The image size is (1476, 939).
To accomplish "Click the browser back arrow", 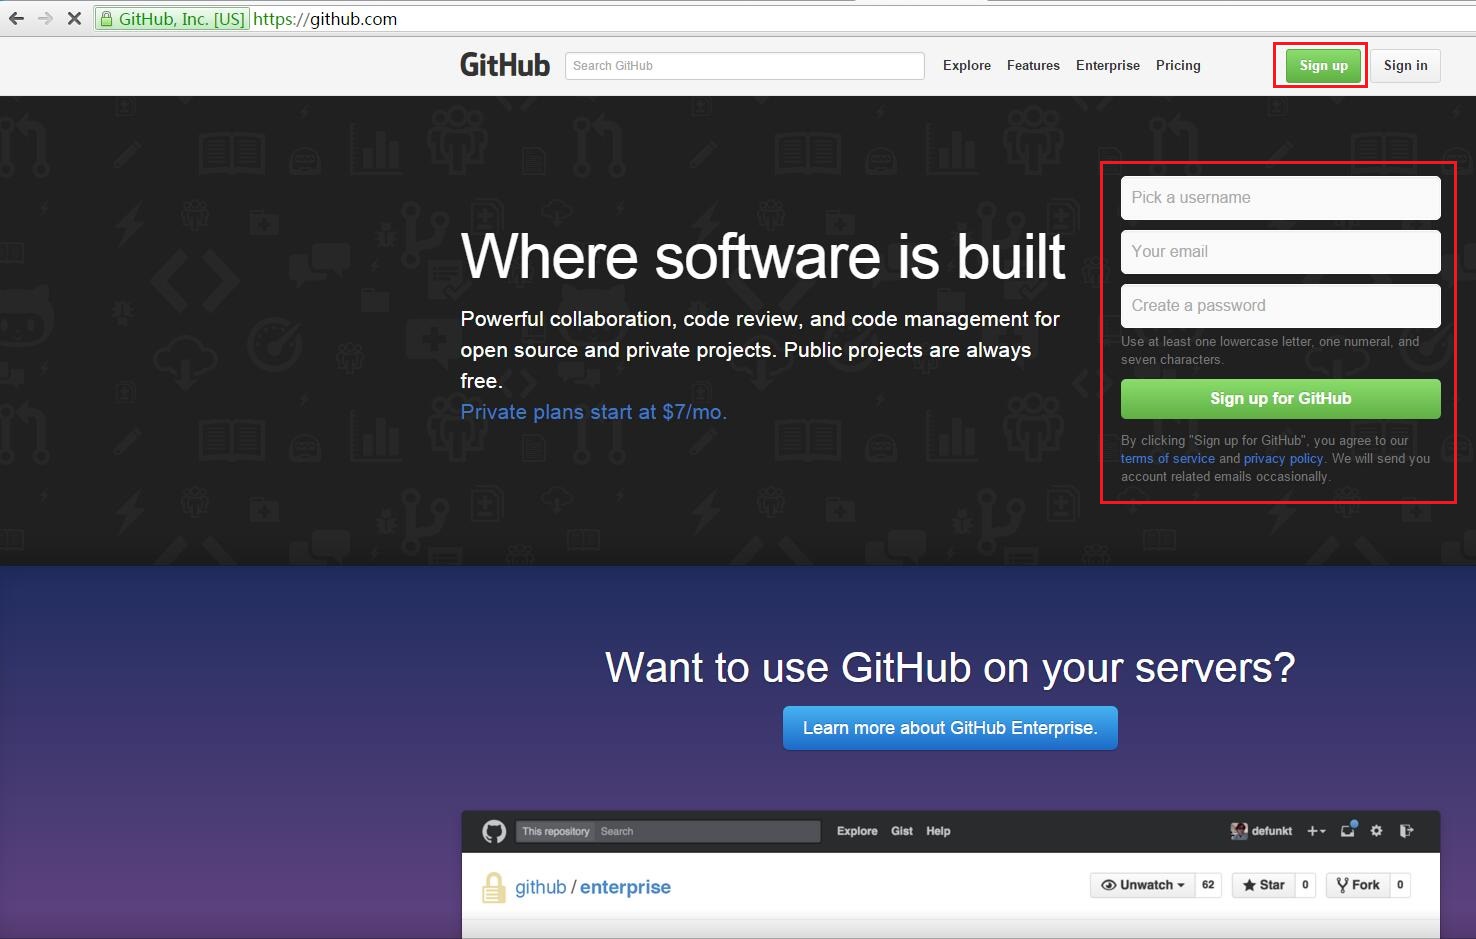I will click(x=16, y=19).
